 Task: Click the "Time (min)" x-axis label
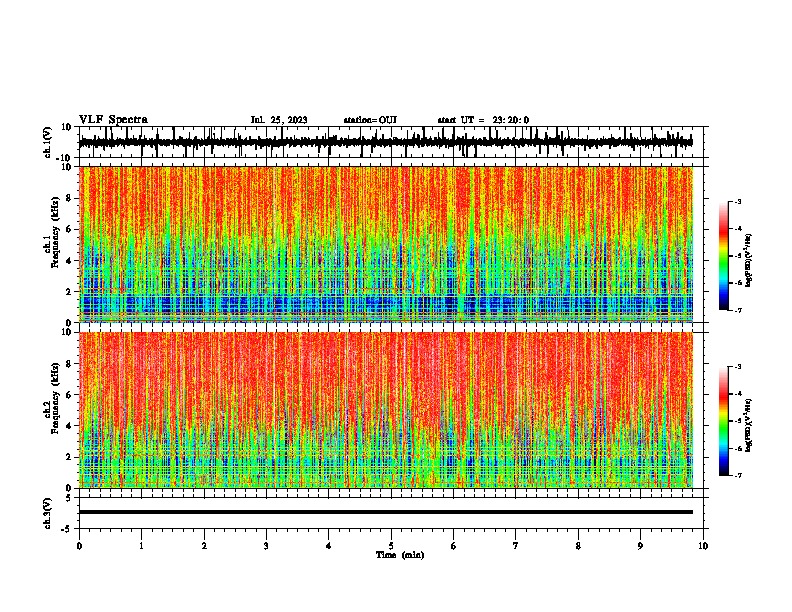tap(400, 555)
